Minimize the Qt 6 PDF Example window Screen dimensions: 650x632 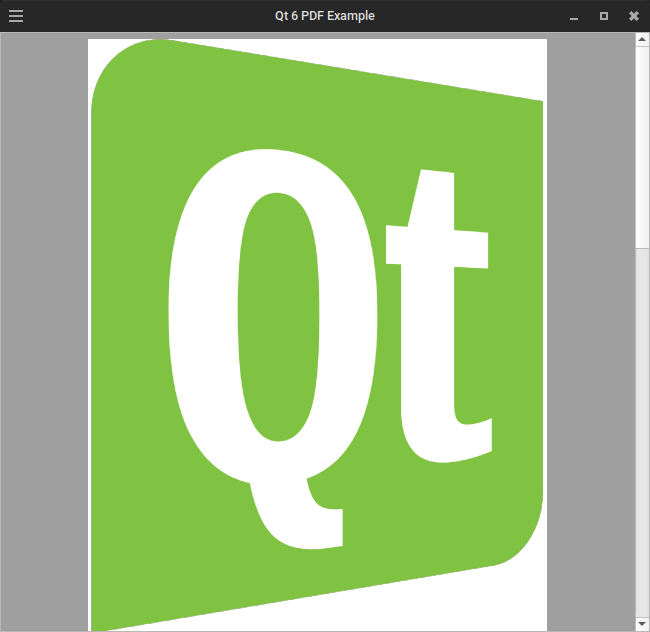tap(574, 17)
